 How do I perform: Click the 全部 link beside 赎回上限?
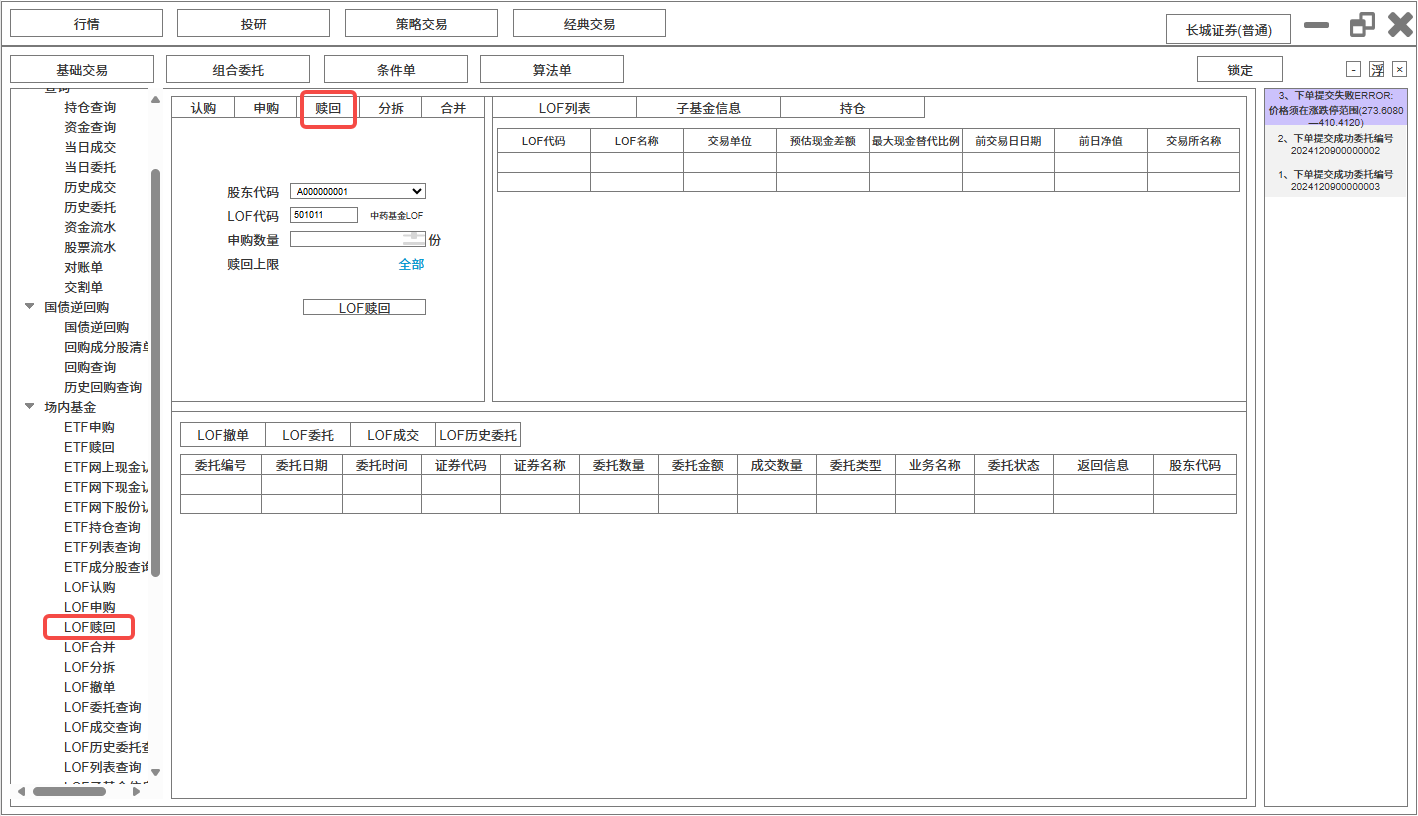[x=411, y=264]
